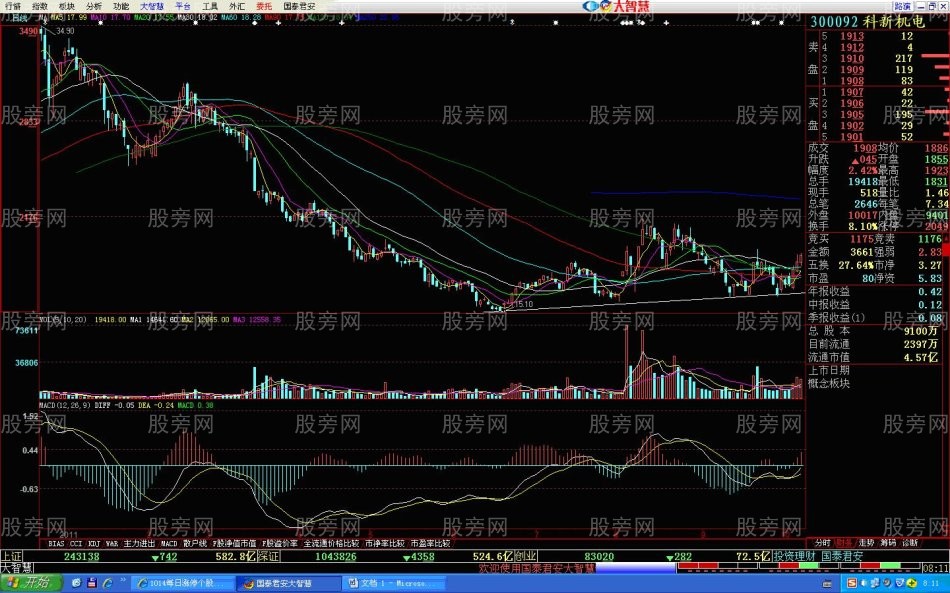Click the 08:11 clock in status bar
This screenshot has width=950, height=593.
coord(935,568)
